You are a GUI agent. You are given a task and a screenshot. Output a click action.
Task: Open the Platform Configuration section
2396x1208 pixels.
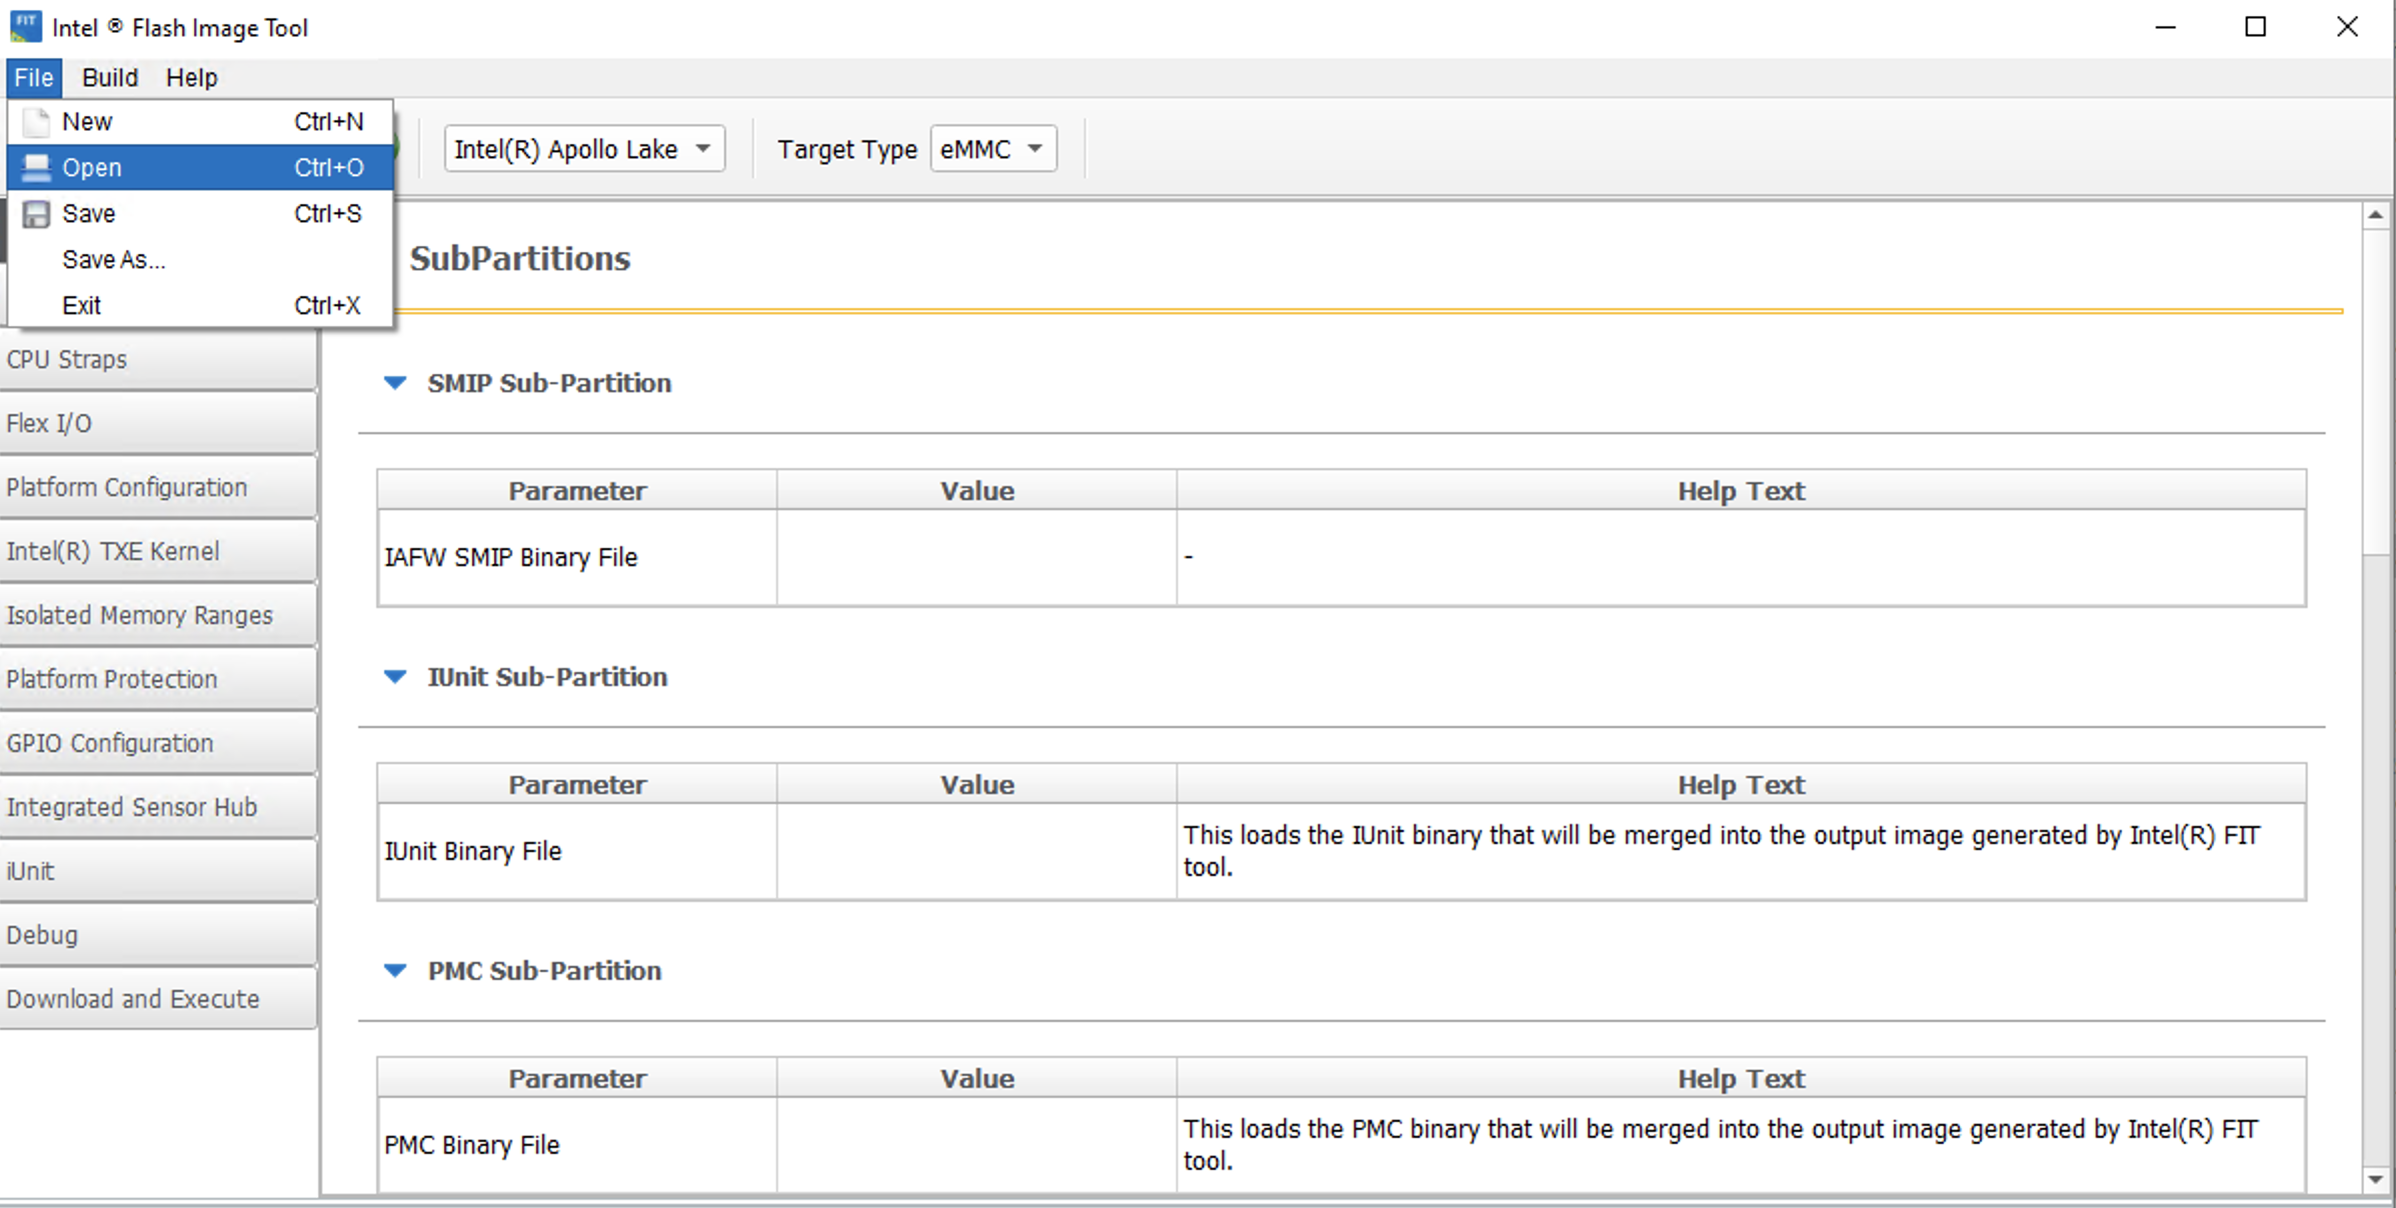point(158,488)
